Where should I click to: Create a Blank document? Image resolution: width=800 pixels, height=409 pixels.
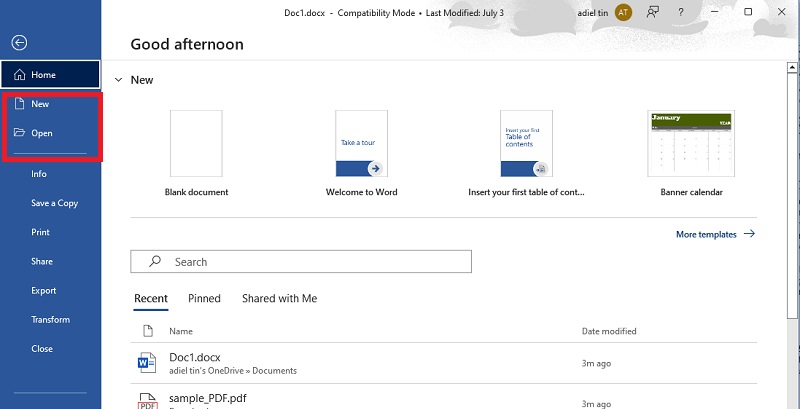(x=196, y=153)
